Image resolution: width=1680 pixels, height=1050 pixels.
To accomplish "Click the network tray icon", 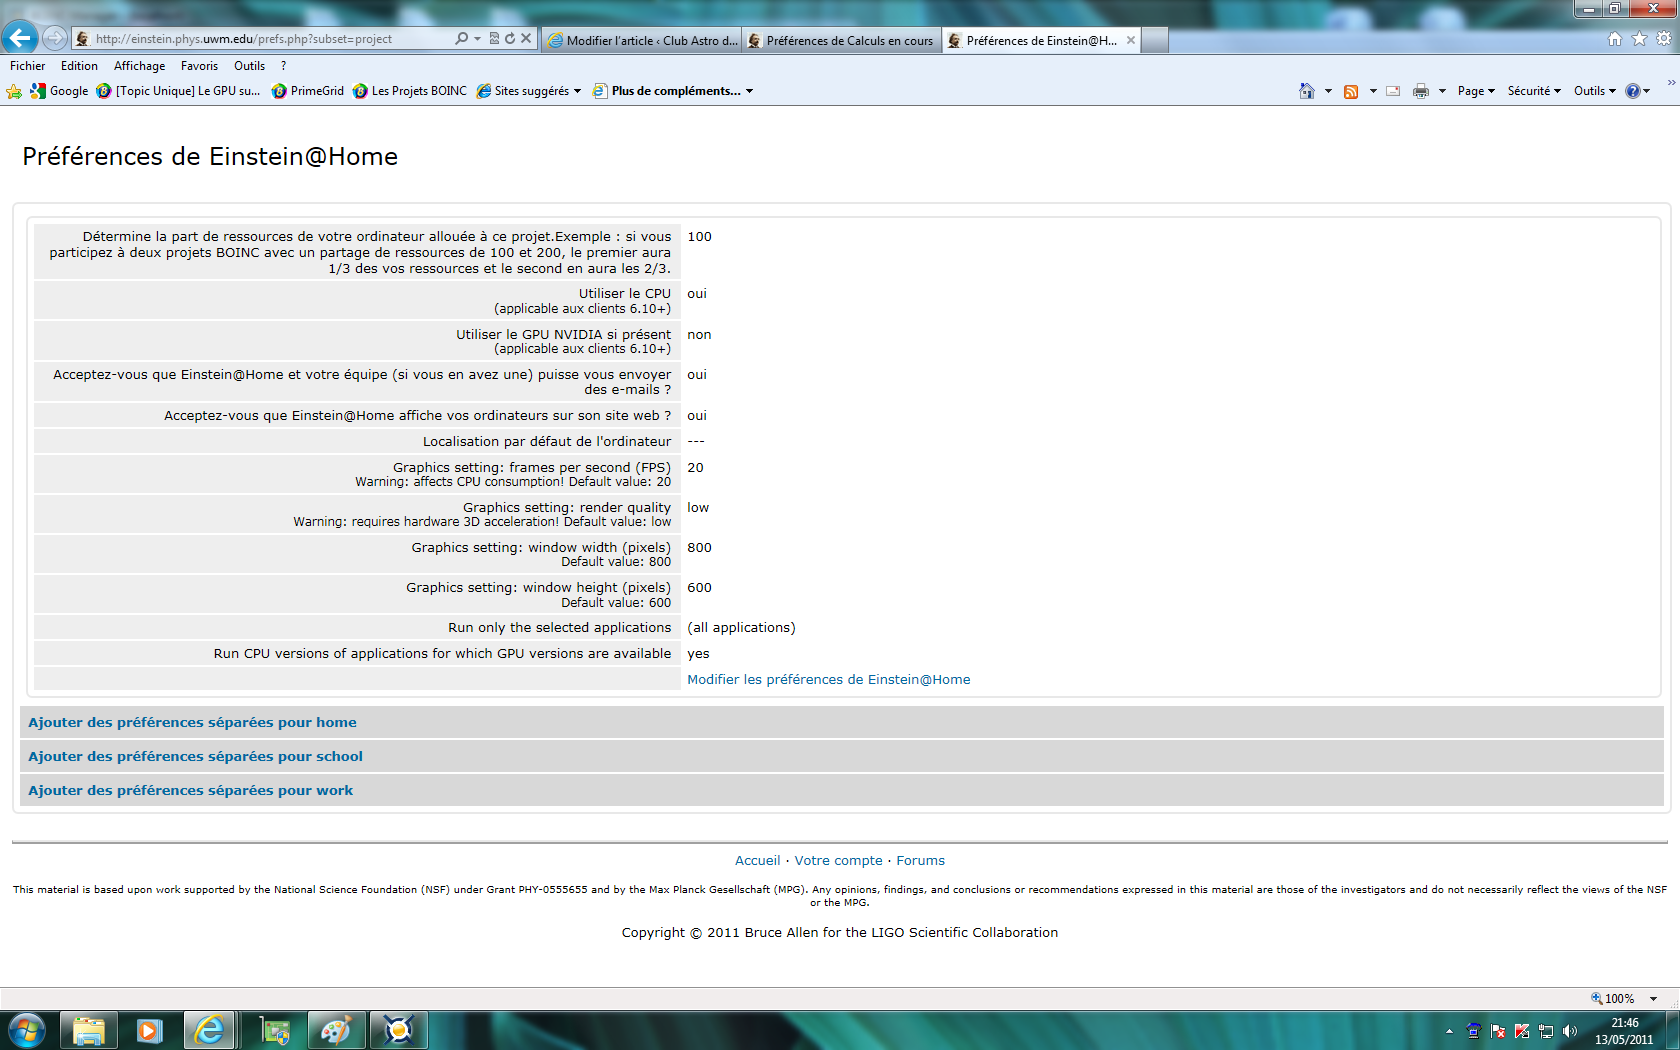I will (x=1546, y=1031).
